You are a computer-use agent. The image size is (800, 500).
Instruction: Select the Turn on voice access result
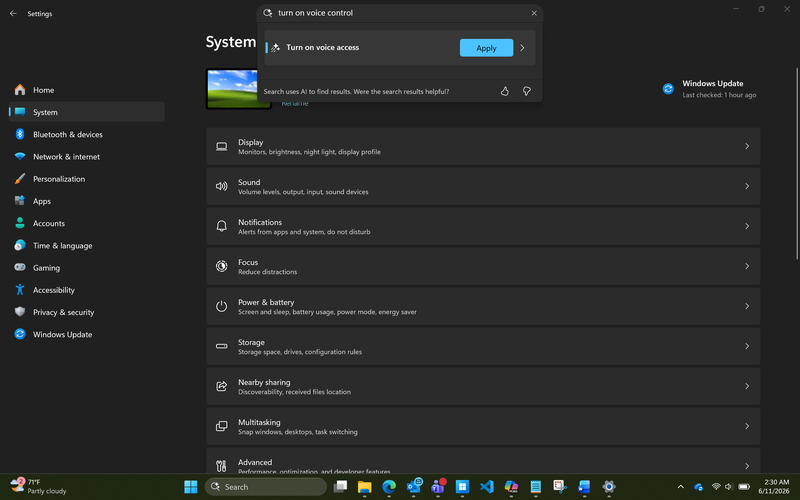[x=399, y=47]
